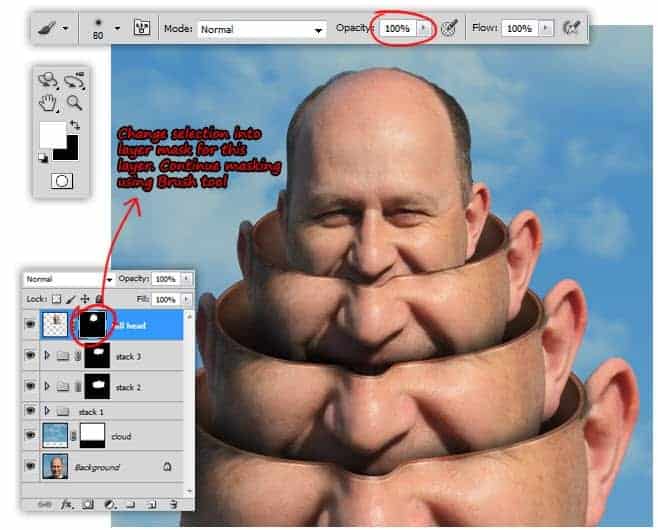Toggle lock image pixels brush icon
The image size is (658, 530).
(x=70, y=299)
